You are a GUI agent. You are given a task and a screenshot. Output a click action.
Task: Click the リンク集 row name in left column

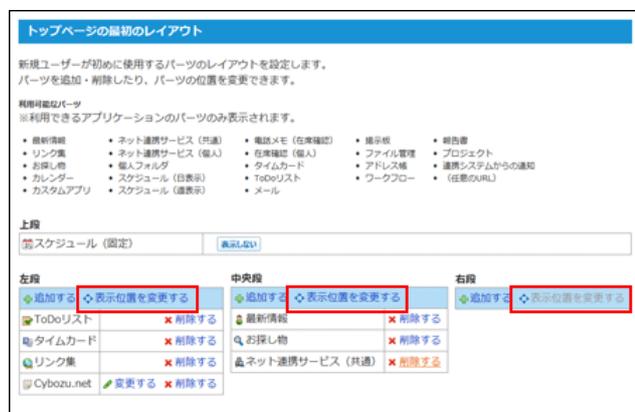(x=55, y=362)
